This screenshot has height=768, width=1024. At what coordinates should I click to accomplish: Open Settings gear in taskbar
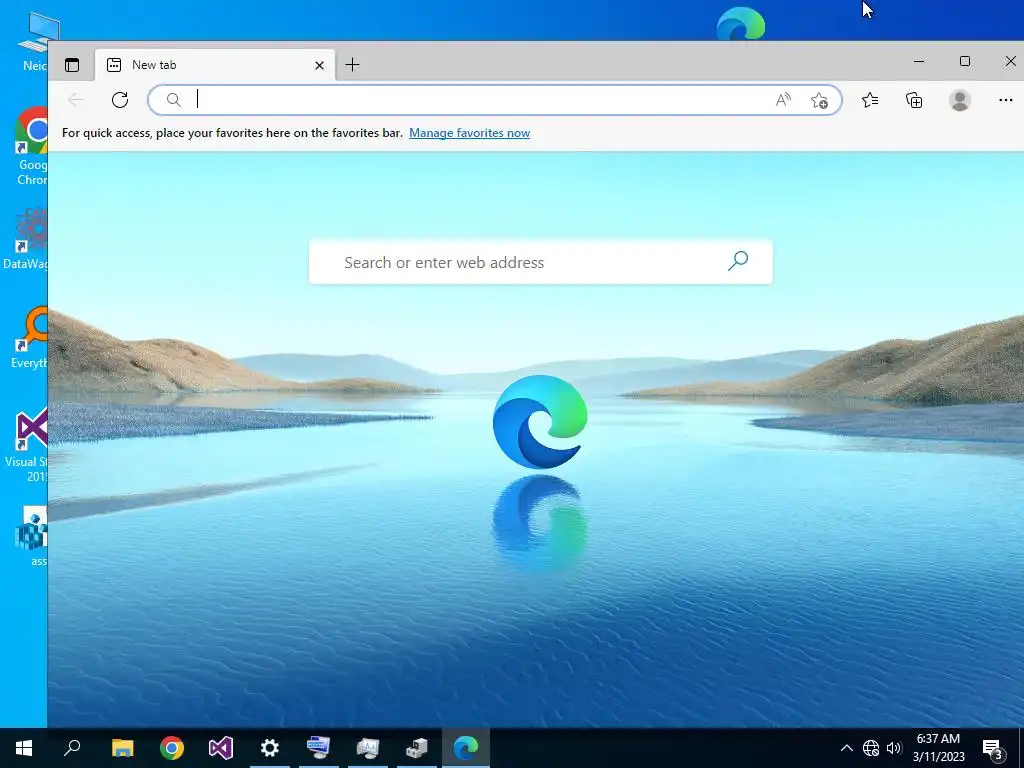pyautogui.click(x=270, y=748)
